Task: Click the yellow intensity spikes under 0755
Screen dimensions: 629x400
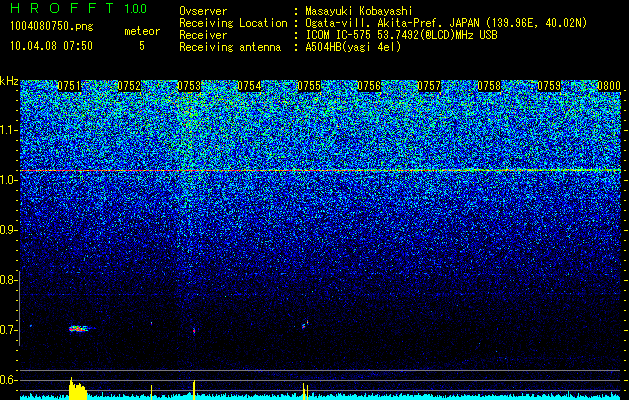Action: 305,391
